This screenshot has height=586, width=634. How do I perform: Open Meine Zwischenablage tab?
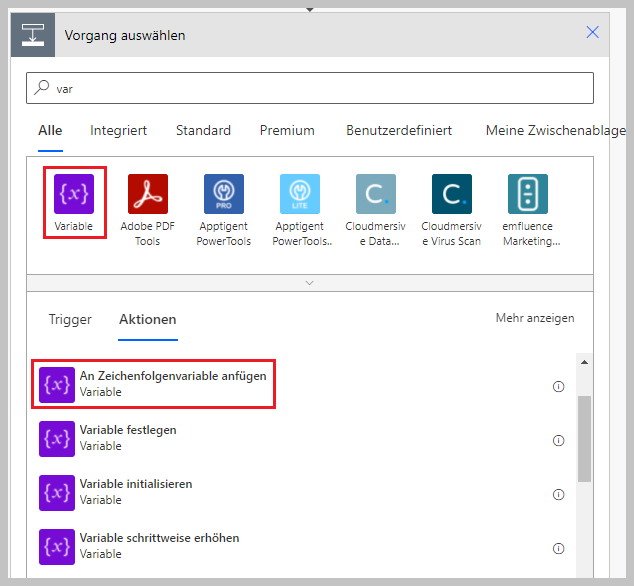point(556,131)
